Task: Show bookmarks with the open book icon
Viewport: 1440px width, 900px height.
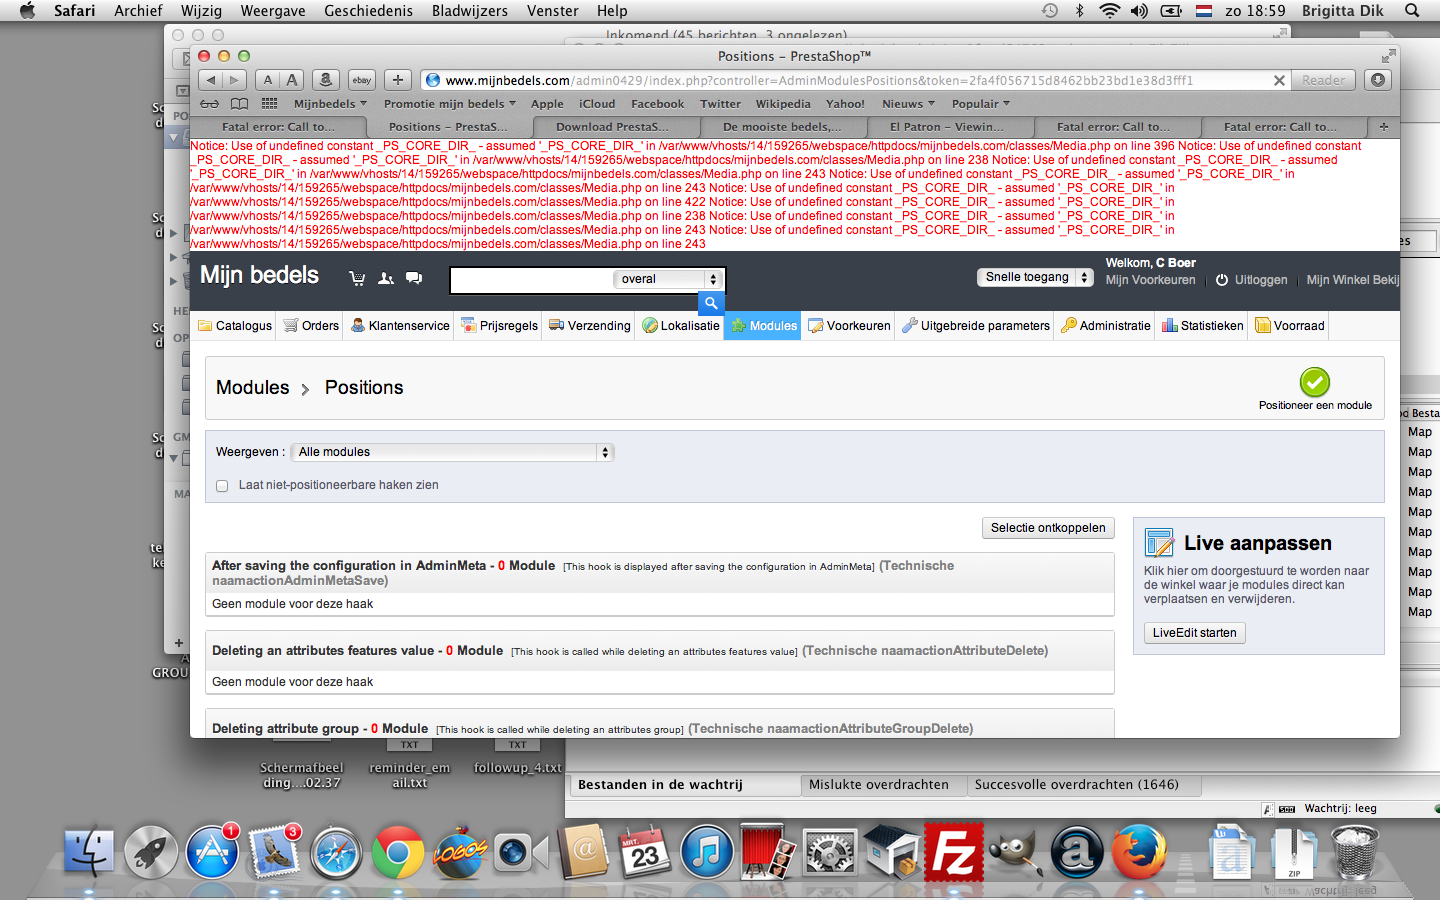Action: click(239, 104)
